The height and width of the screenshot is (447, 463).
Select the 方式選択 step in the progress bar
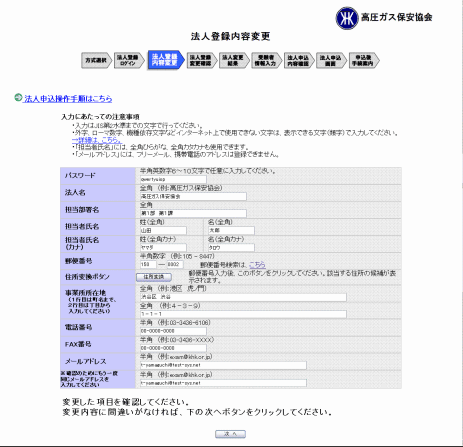coord(96,60)
